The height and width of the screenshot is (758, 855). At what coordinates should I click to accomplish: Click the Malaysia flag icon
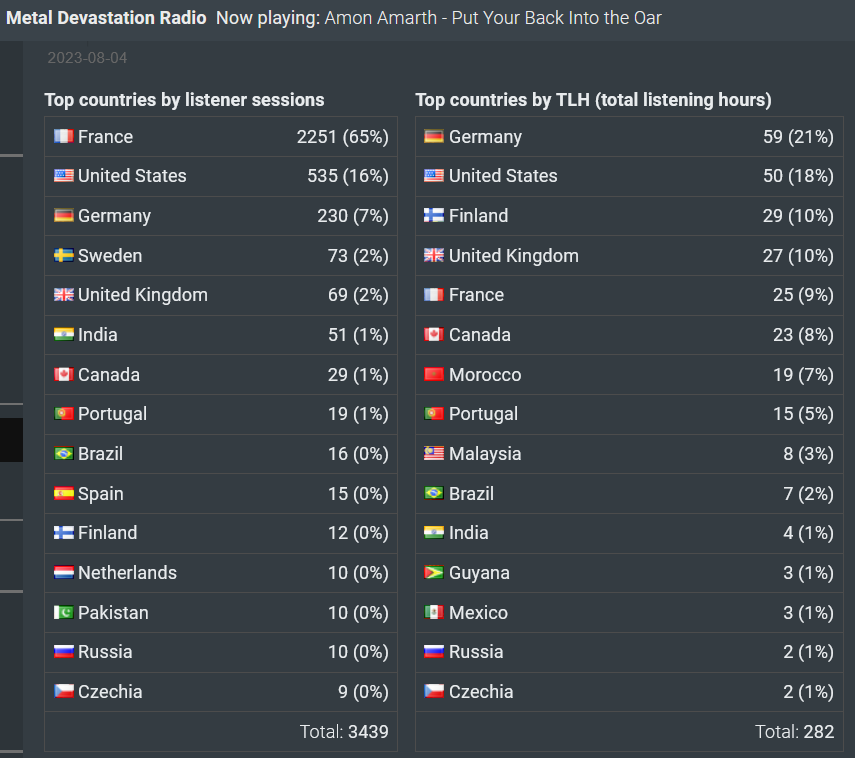coord(434,453)
